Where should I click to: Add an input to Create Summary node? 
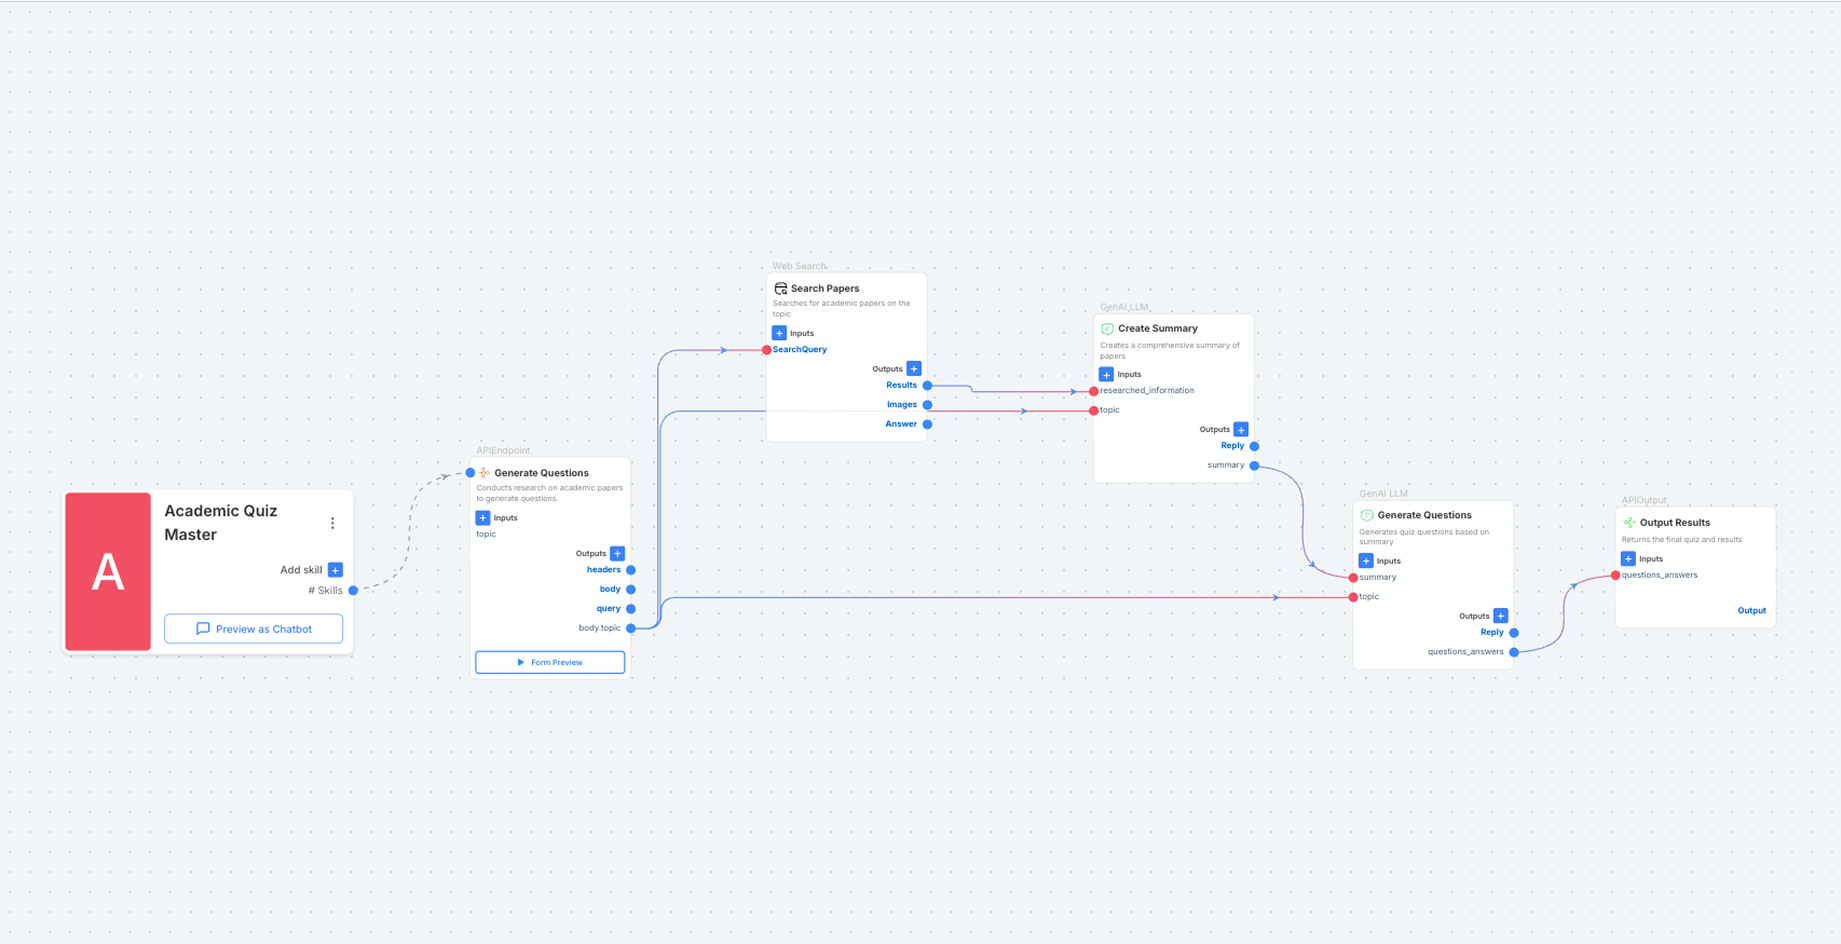(x=1106, y=374)
